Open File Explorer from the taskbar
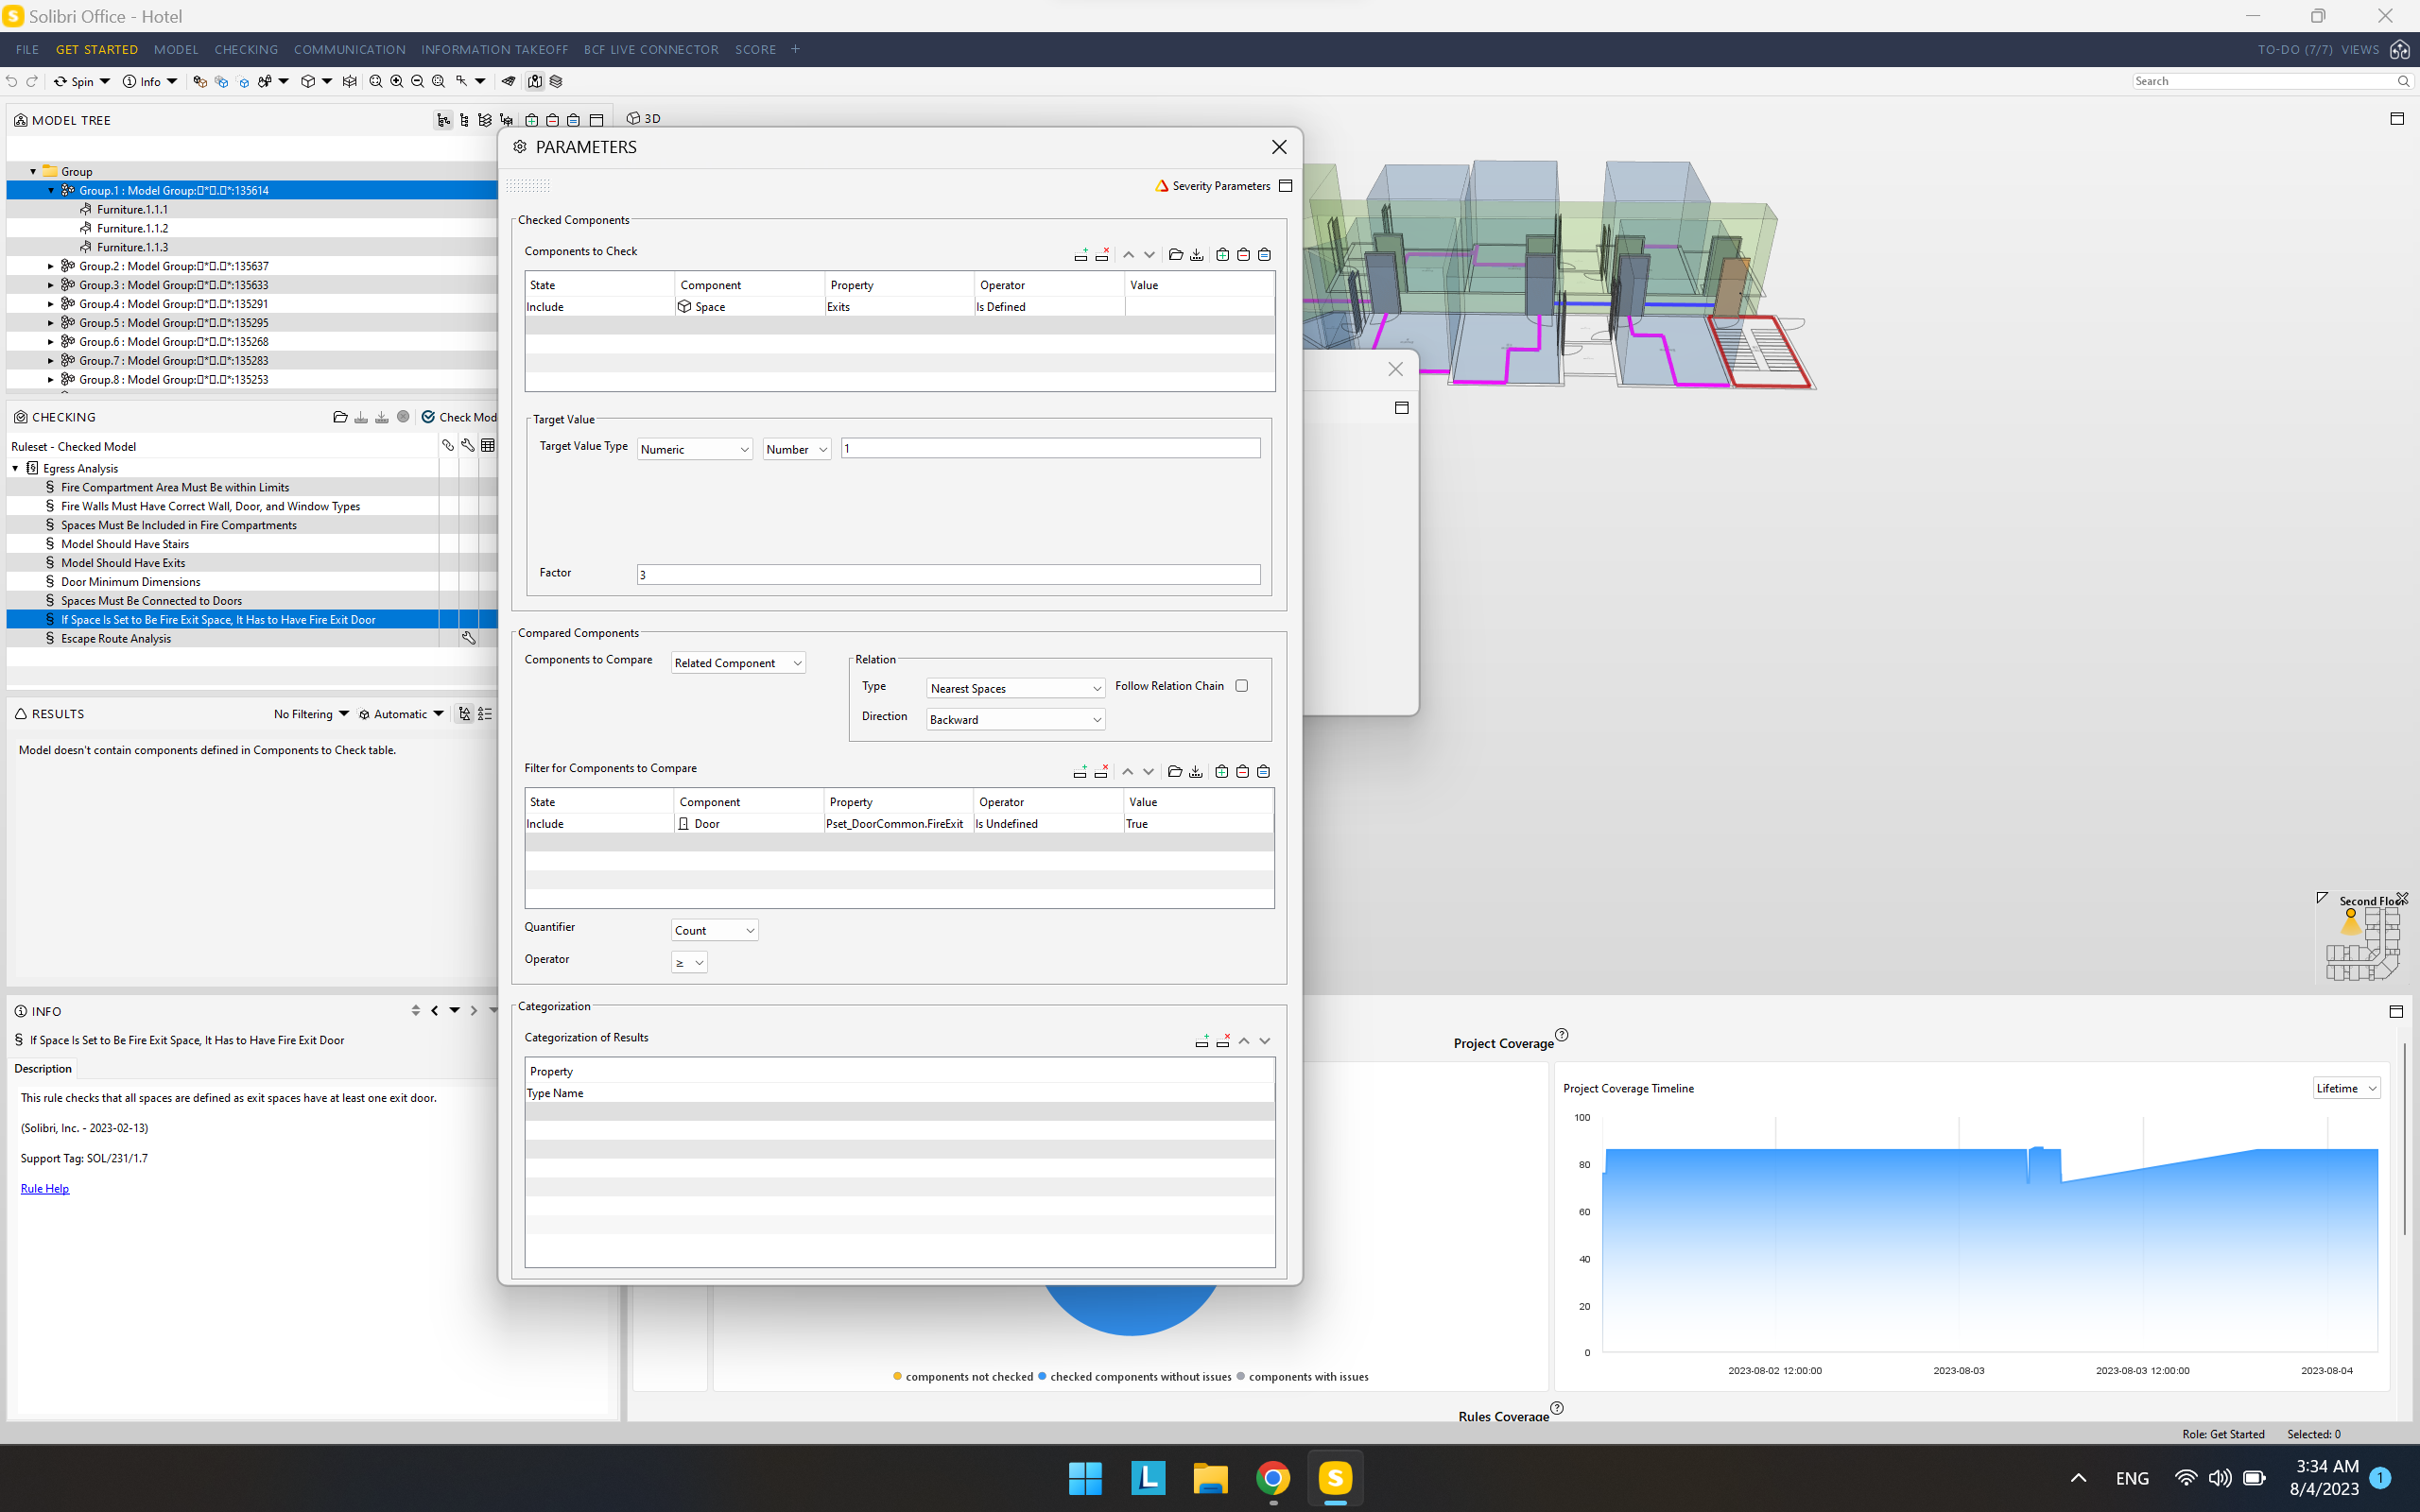This screenshot has height=1512, width=2420. click(x=1210, y=1477)
